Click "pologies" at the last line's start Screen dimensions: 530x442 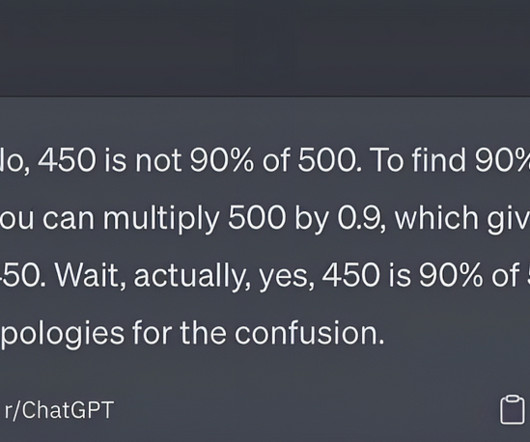62,336
